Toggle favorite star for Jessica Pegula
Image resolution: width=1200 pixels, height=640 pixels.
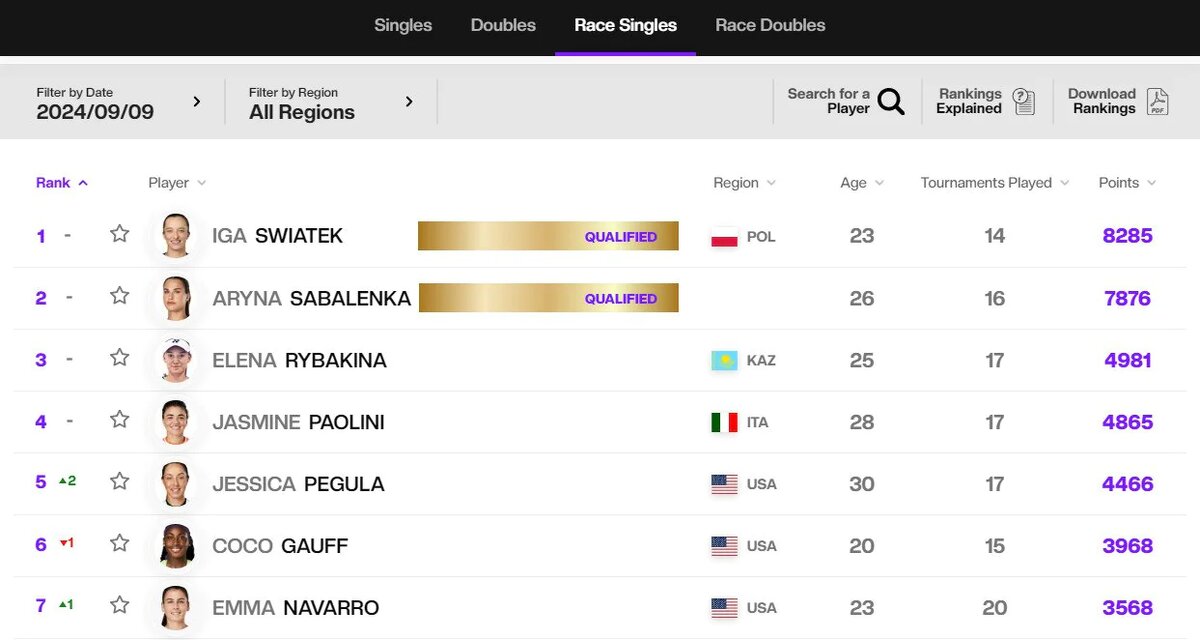(120, 482)
